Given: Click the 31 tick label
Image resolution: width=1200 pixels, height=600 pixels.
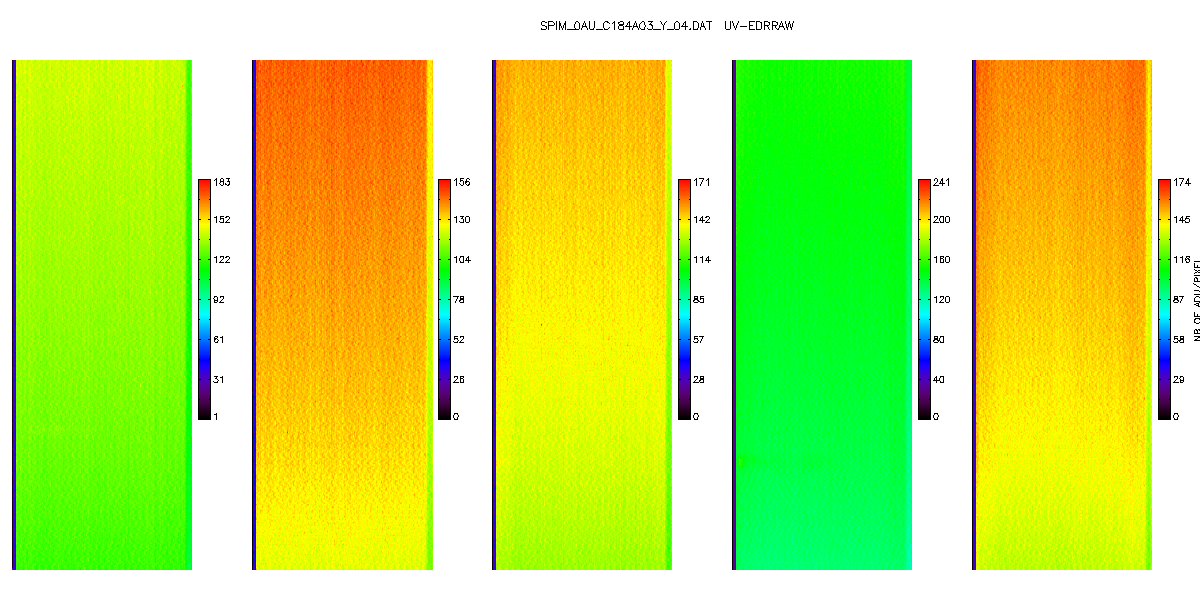Looking at the screenshot, I should click(220, 380).
